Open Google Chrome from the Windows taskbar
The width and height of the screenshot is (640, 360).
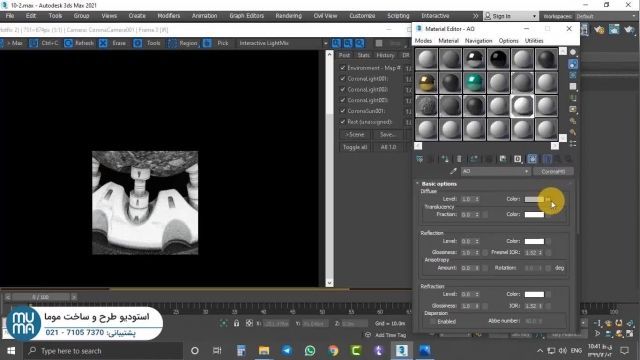coord(333,351)
